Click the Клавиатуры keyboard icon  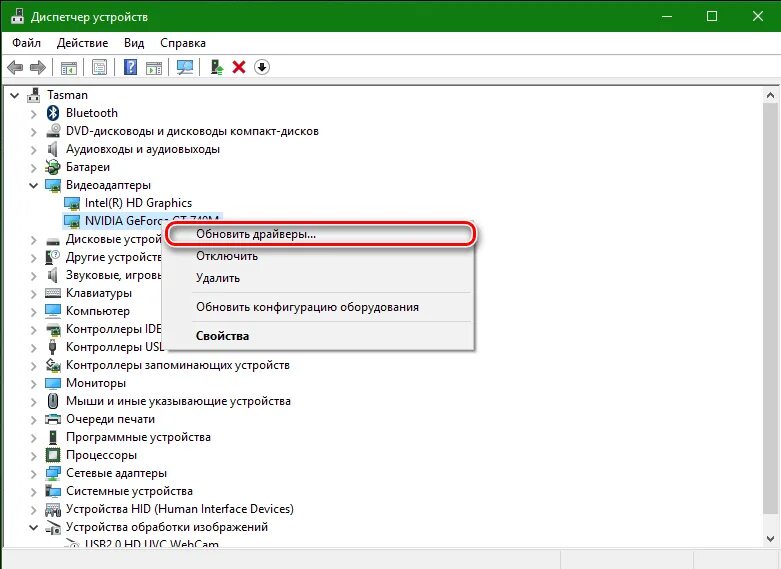(x=53, y=293)
